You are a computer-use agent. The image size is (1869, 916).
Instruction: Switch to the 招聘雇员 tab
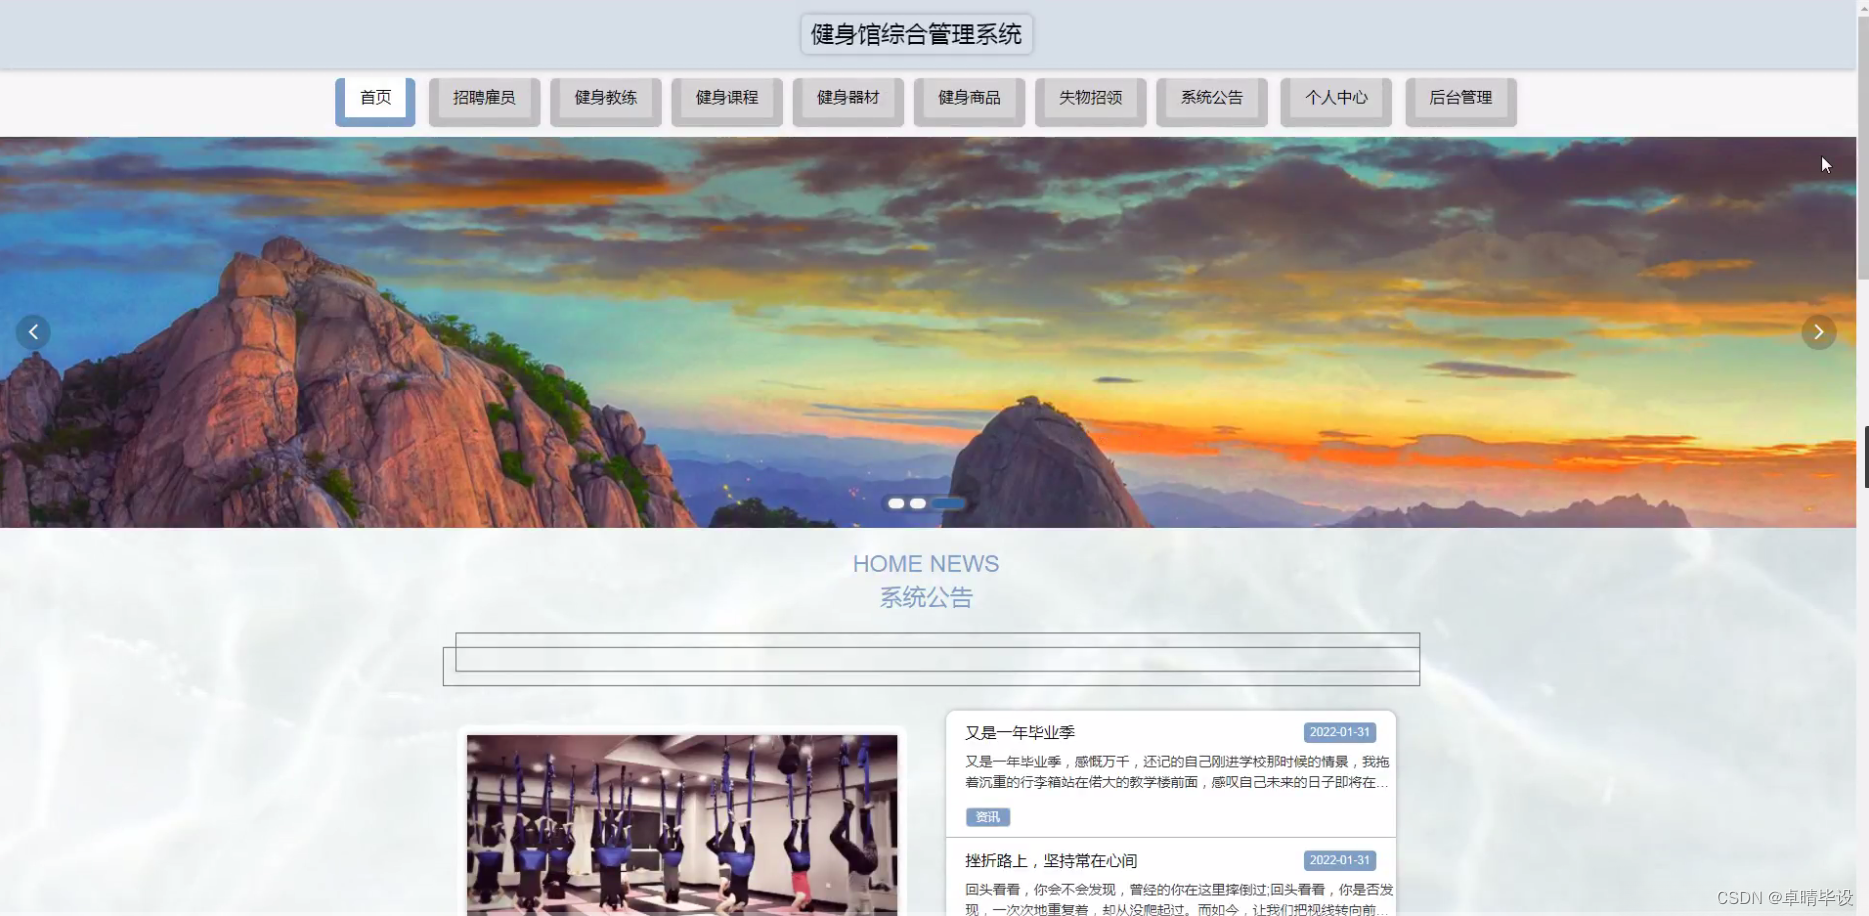pos(484,97)
